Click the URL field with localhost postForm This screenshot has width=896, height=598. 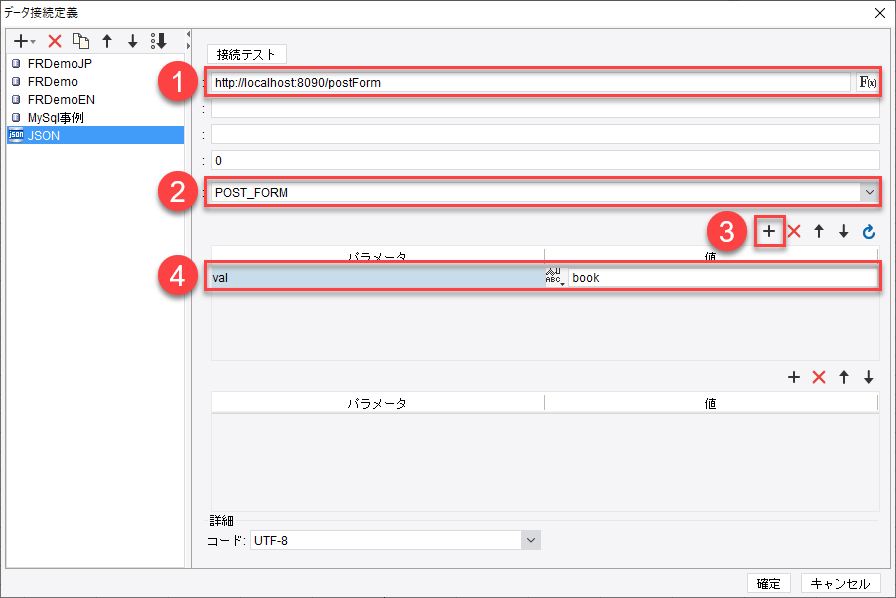[x=530, y=82]
